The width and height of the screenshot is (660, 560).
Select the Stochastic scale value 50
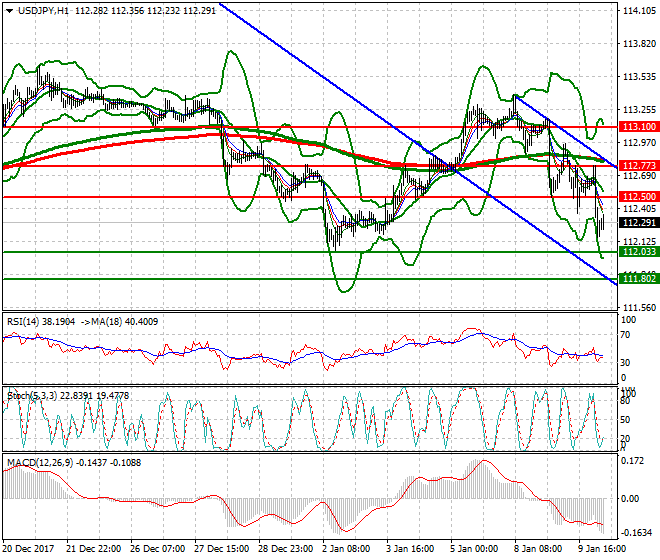[625, 419]
